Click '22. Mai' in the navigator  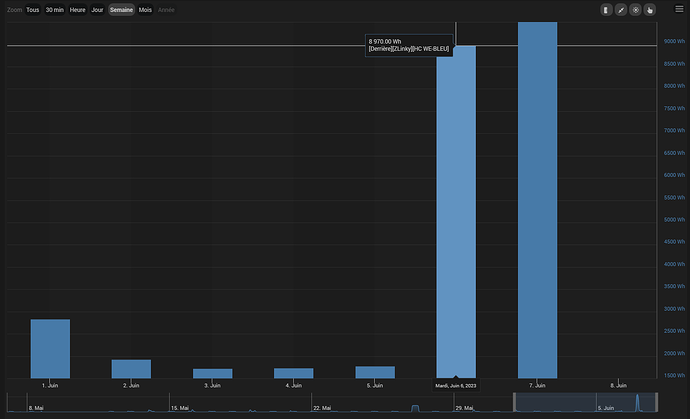tap(322, 408)
